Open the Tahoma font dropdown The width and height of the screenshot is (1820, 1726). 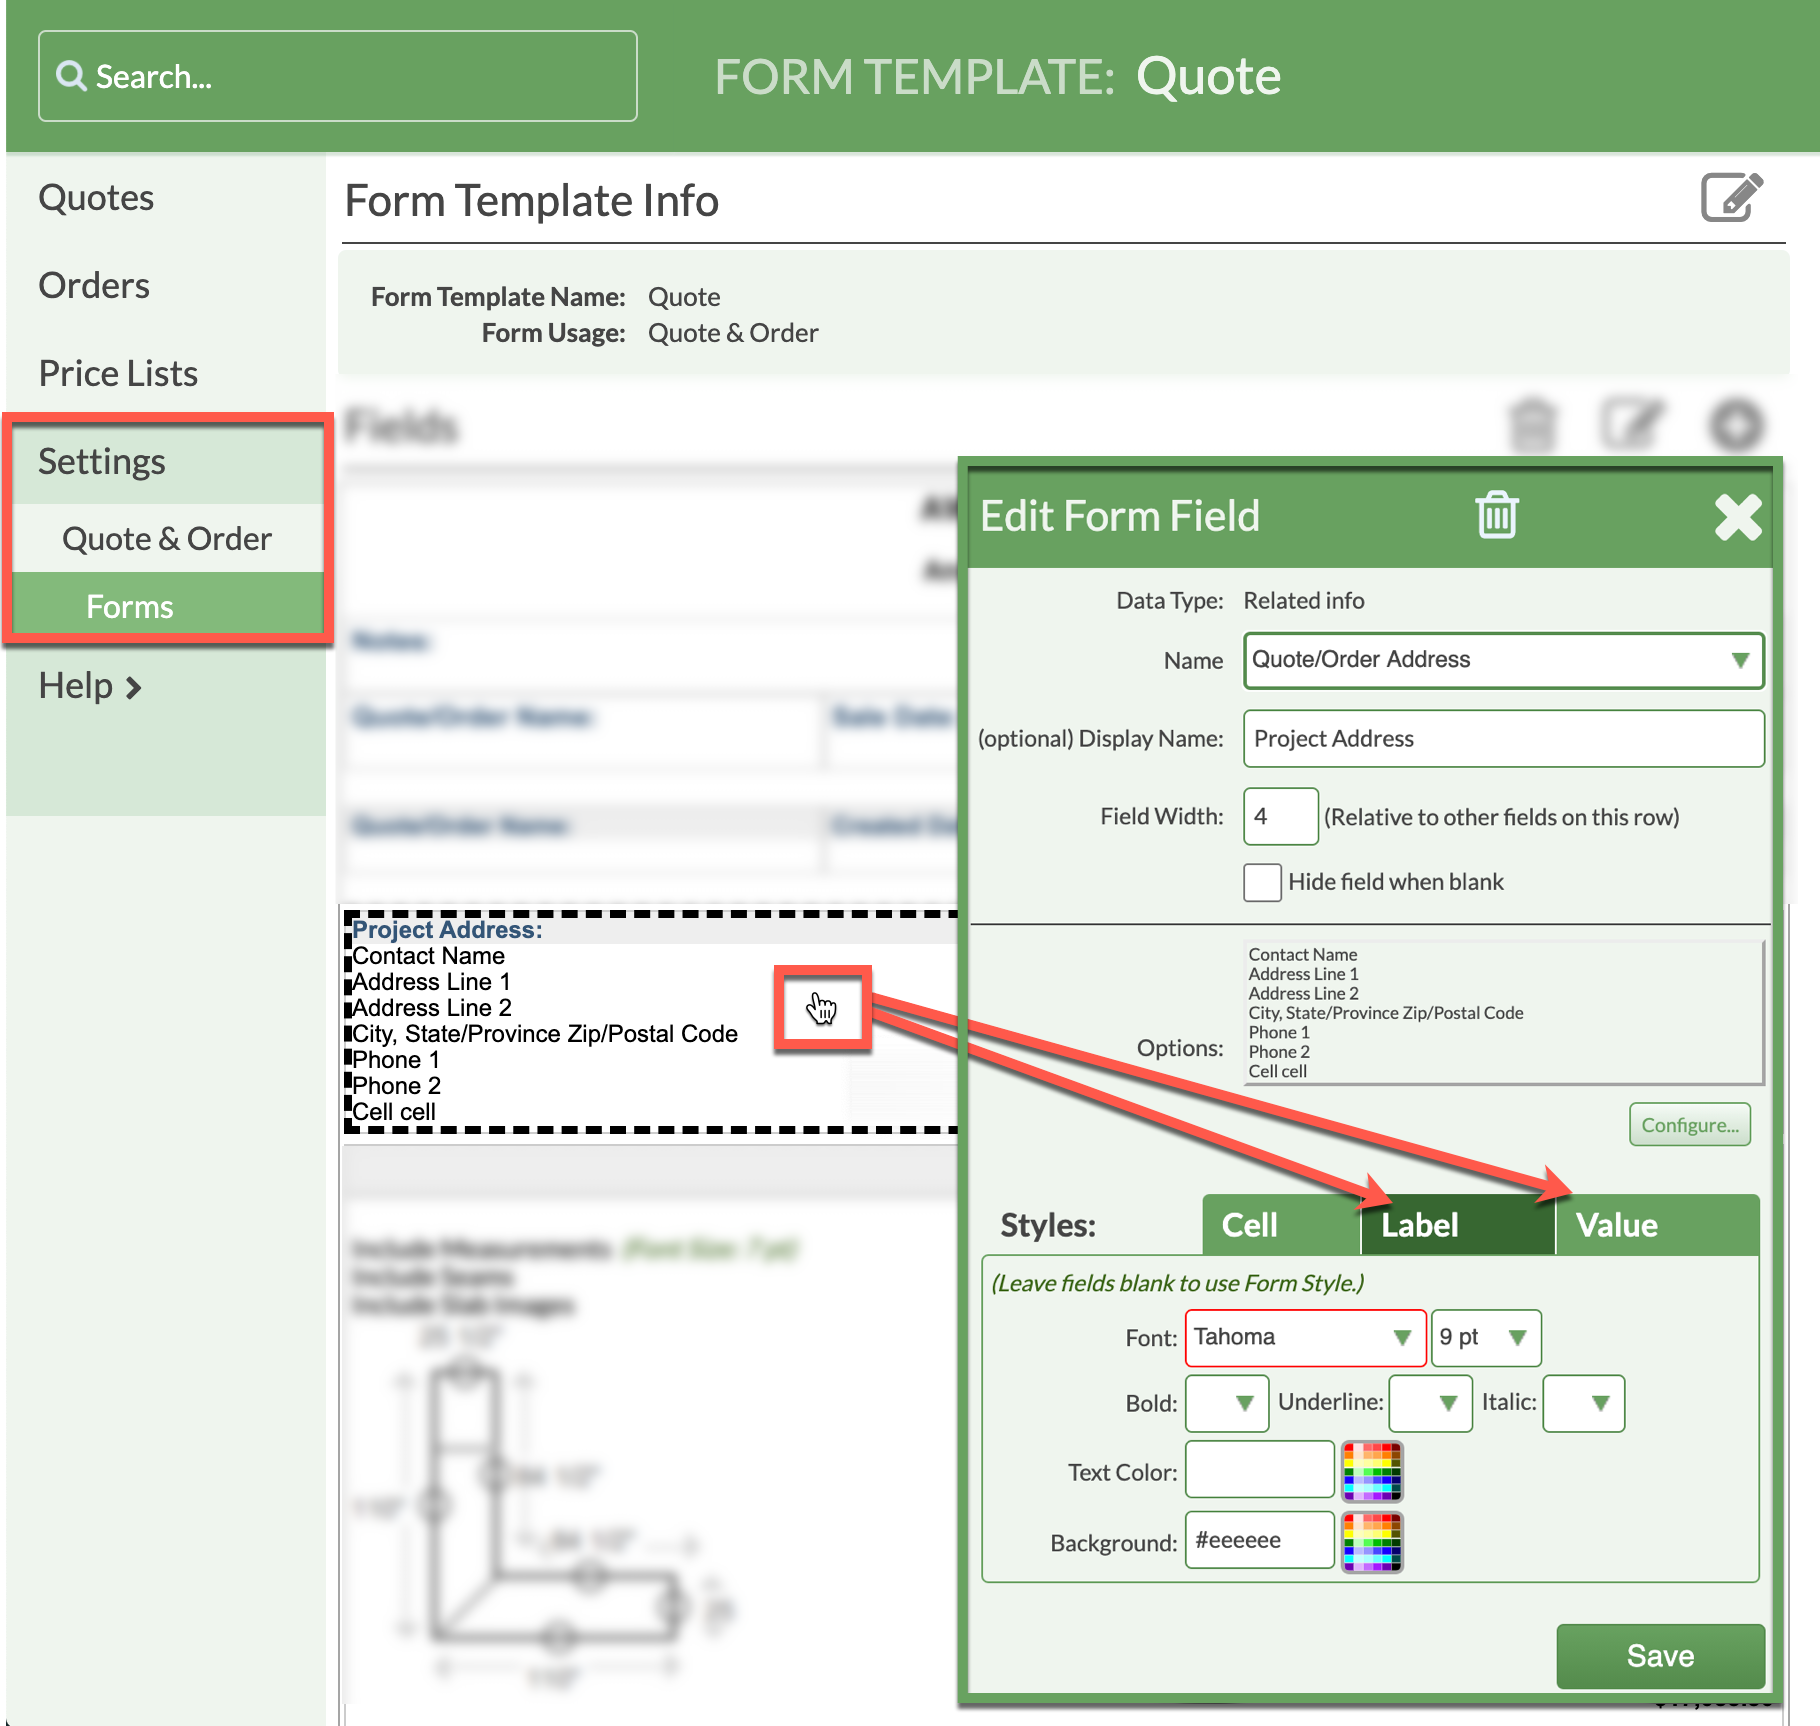(1305, 1338)
